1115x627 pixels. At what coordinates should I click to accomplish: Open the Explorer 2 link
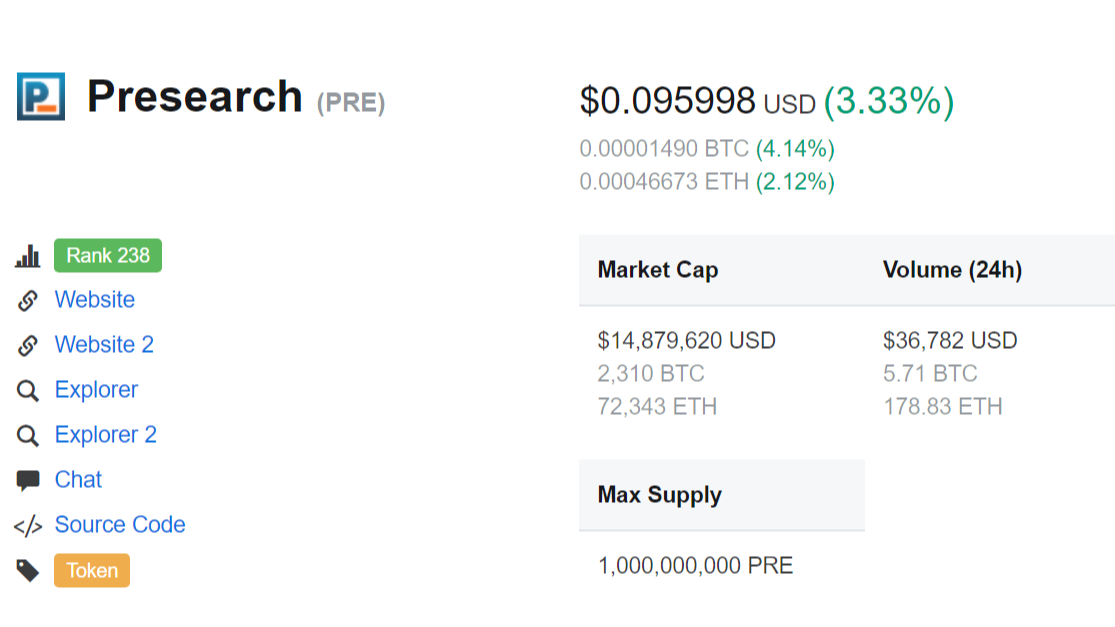coord(105,435)
